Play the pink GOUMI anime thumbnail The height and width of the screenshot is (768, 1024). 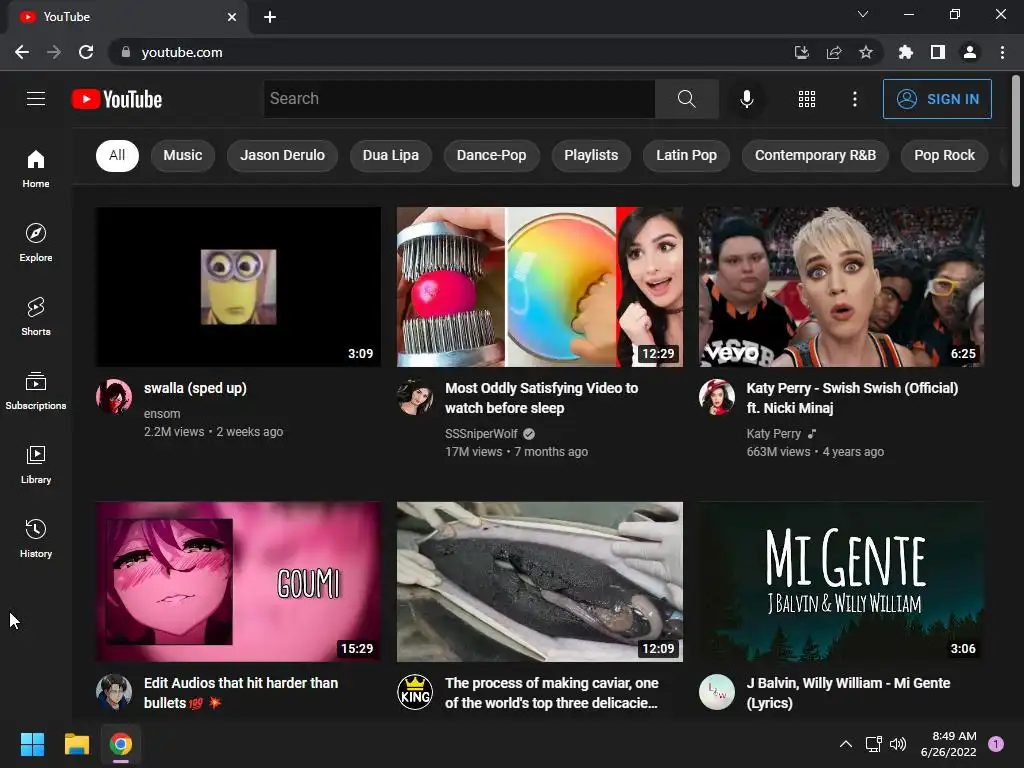(238, 582)
